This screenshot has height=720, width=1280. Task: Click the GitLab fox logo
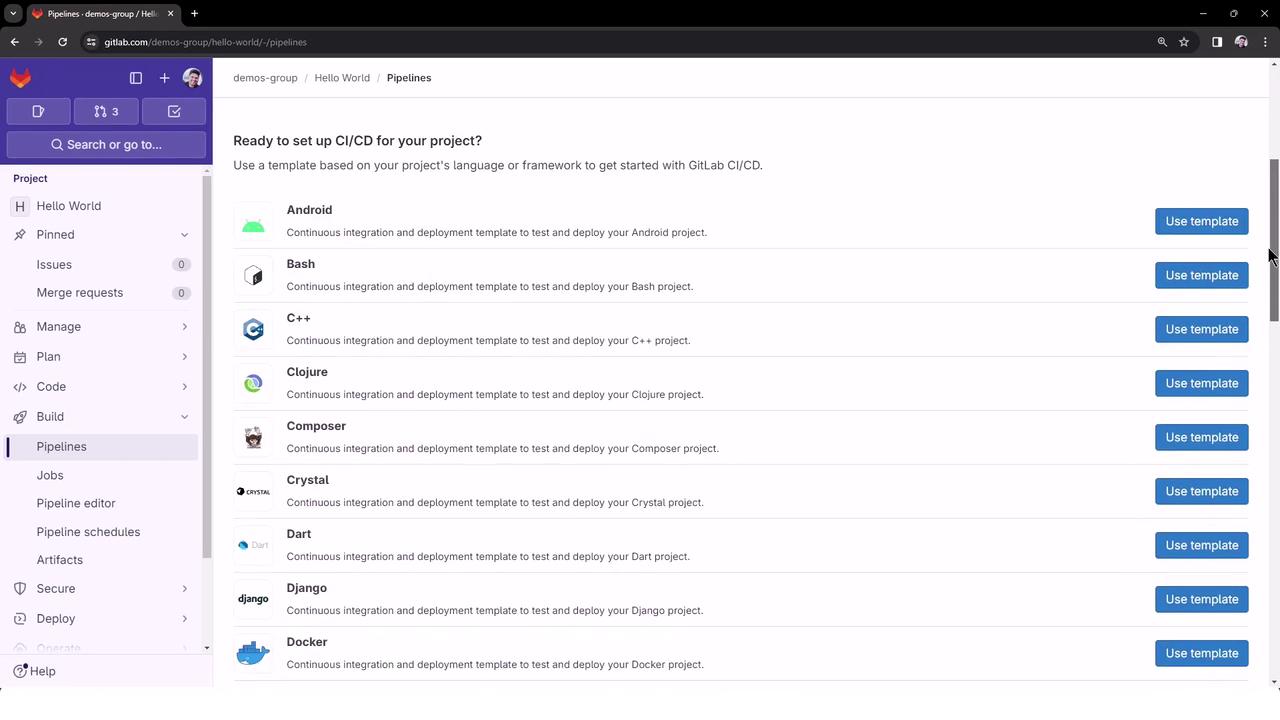(x=20, y=78)
